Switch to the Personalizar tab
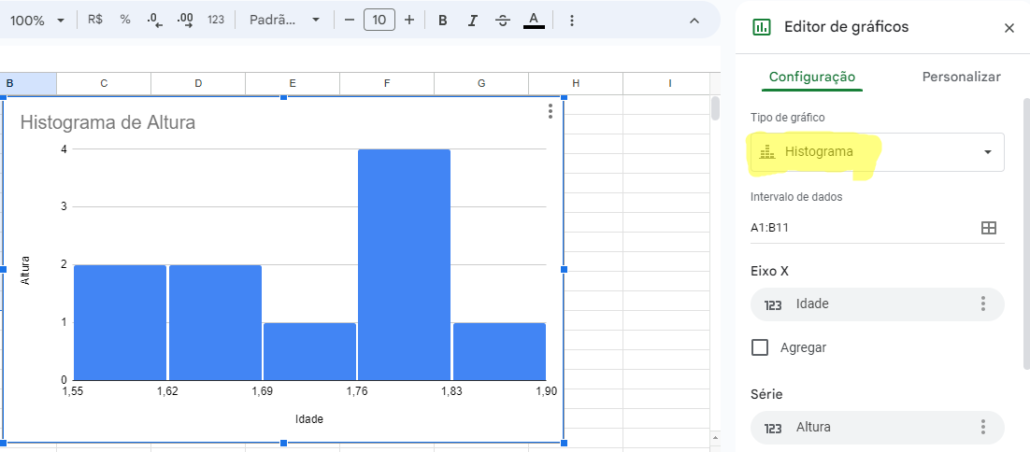1030x452 pixels. coord(960,77)
